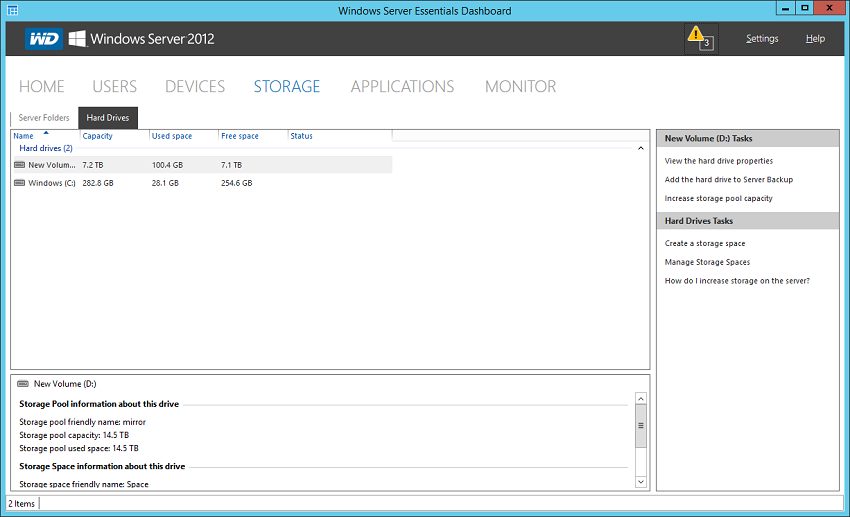Image resolution: width=850 pixels, height=517 pixels.
Task: Select the Windows (C:) drive row
Action: coord(202,183)
